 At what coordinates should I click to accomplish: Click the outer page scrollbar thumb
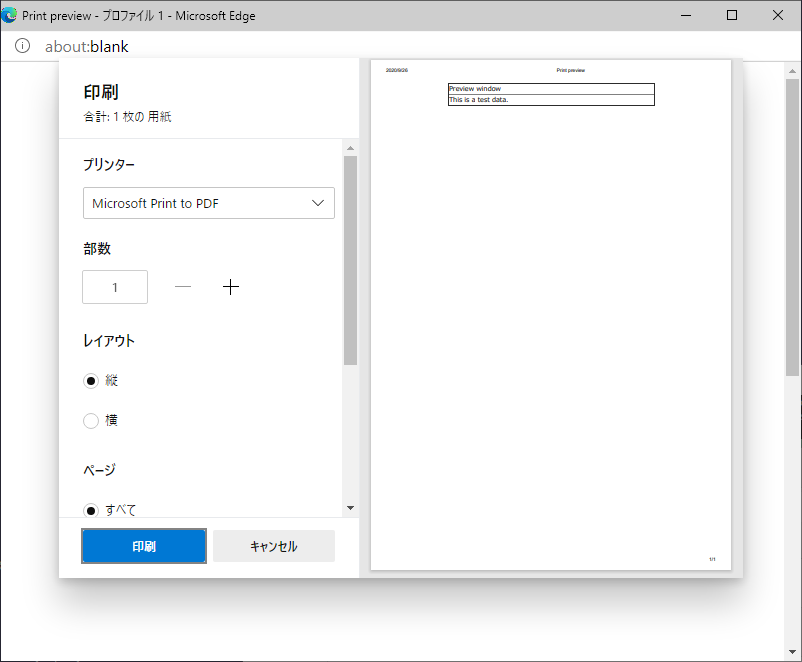click(x=792, y=228)
